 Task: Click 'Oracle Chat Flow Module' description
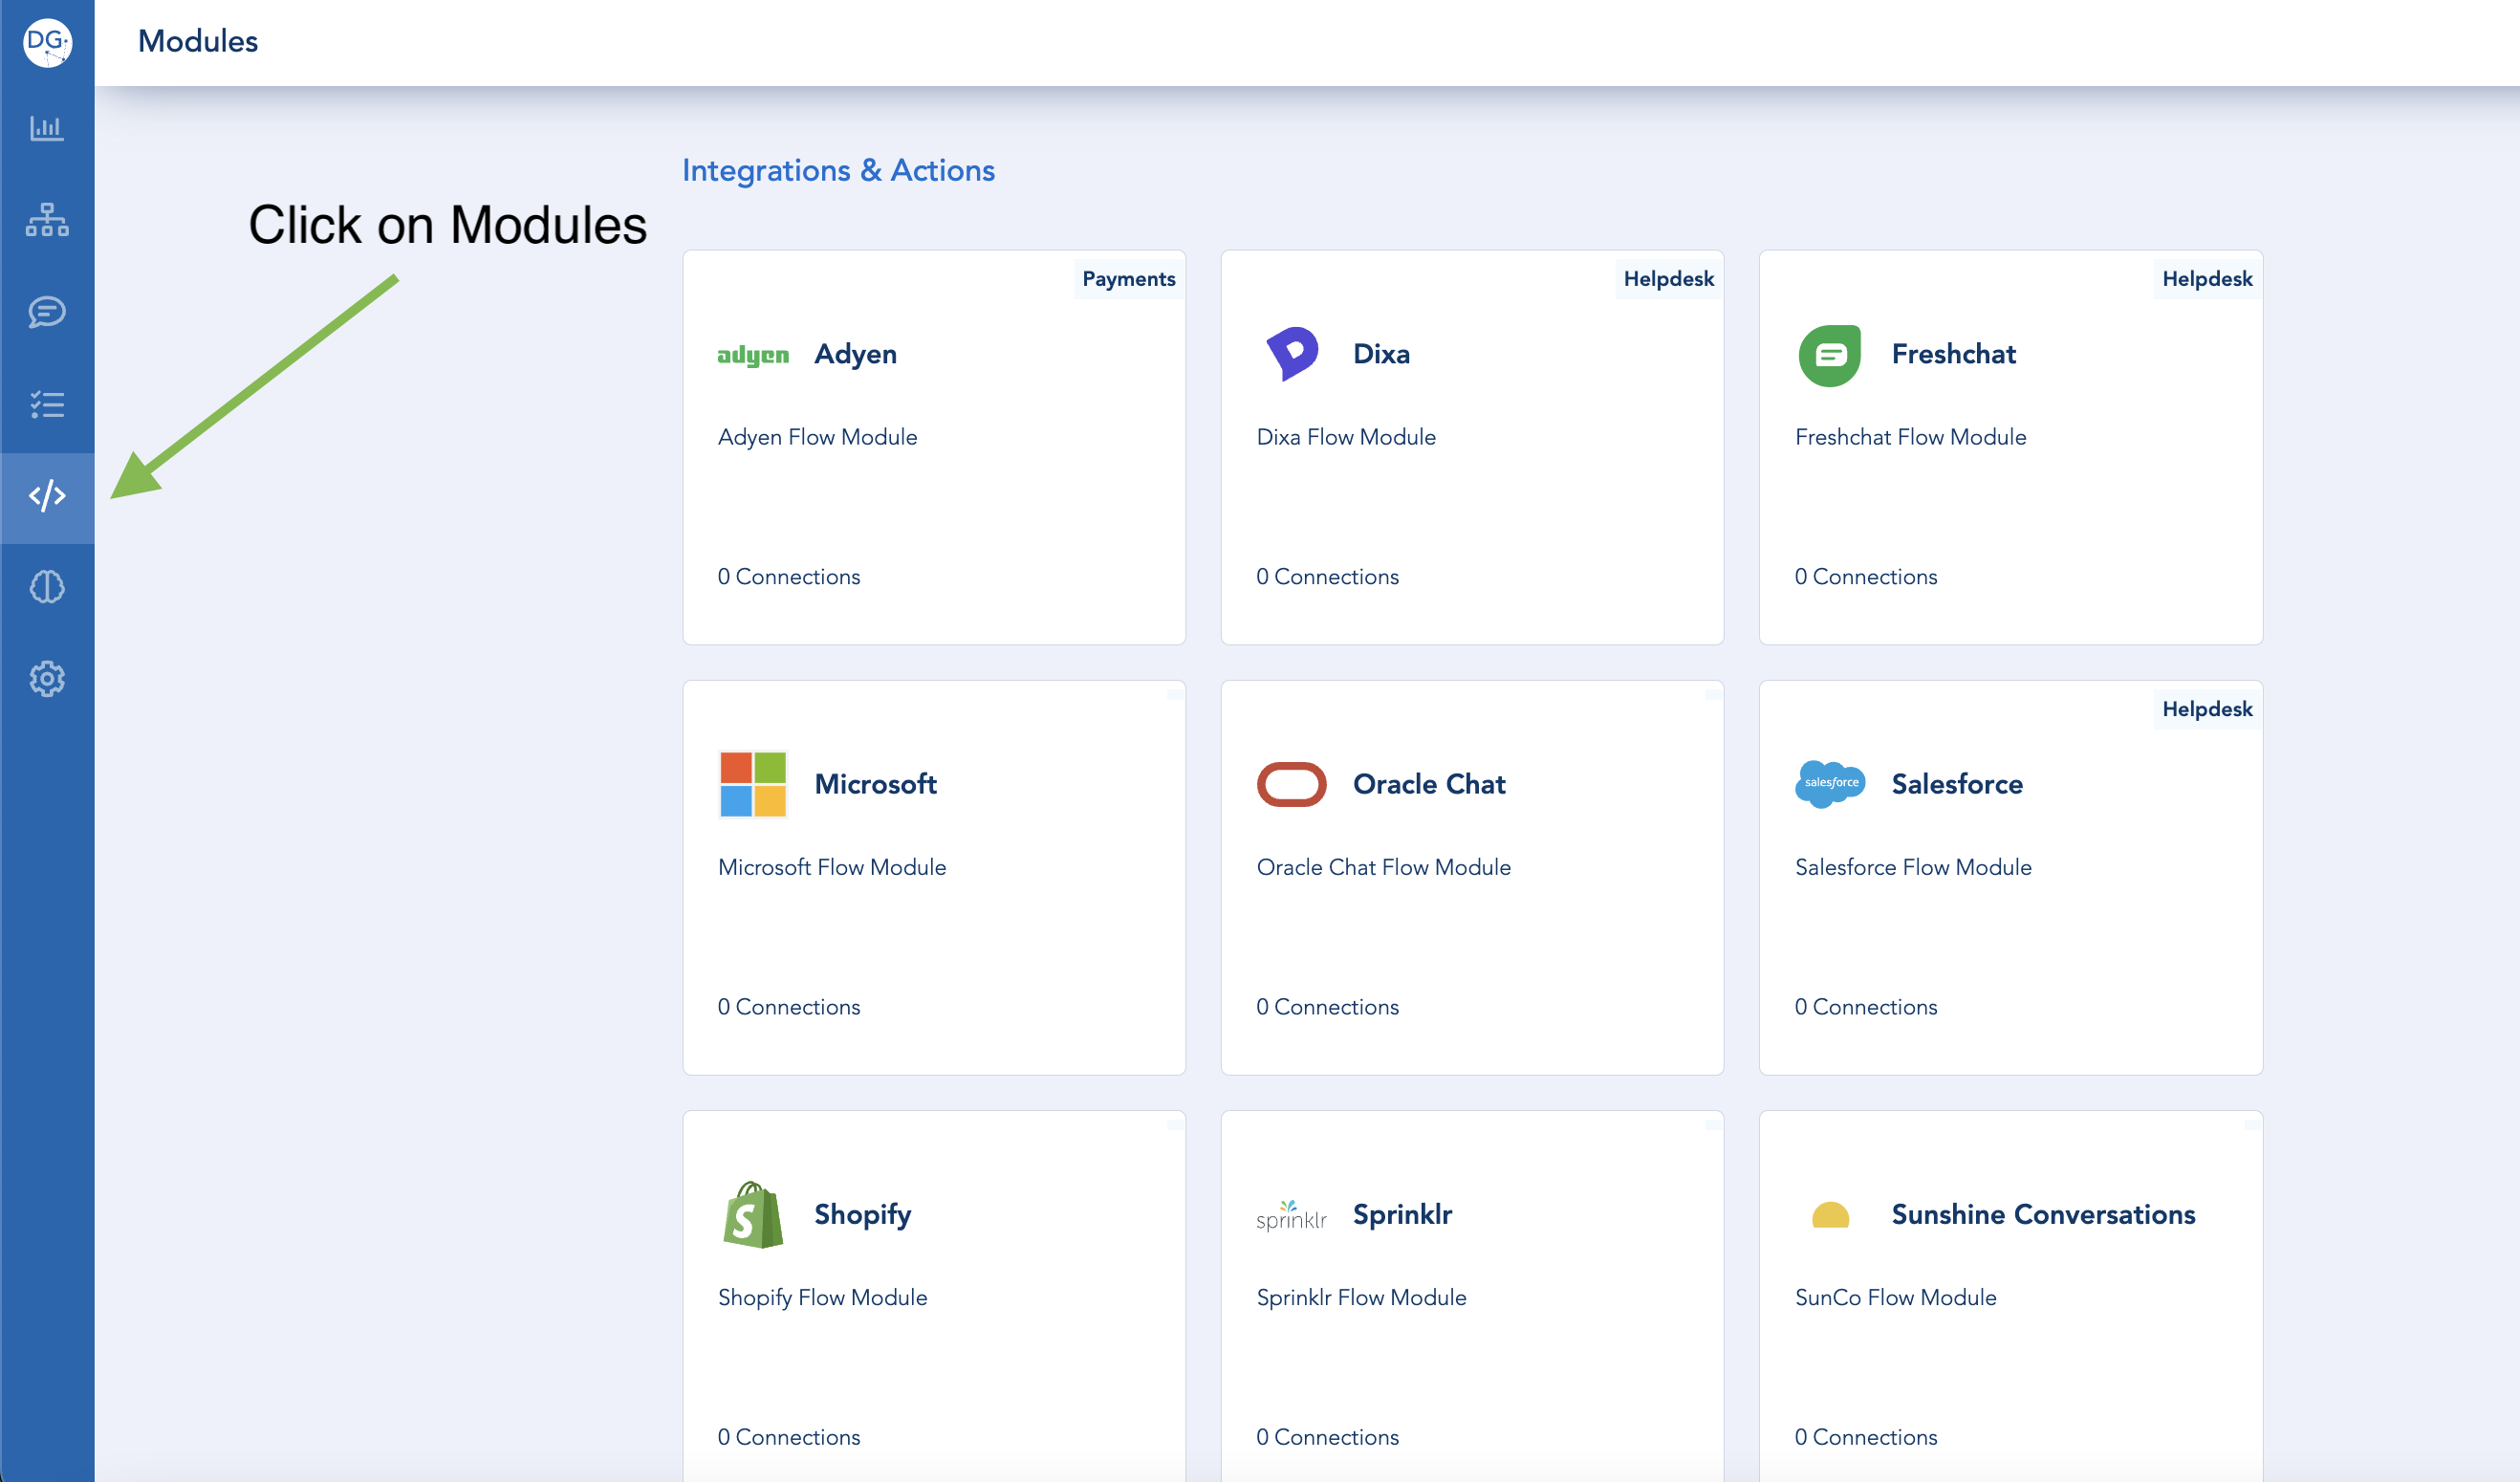pyautogui.click(x=1383, y=867)
